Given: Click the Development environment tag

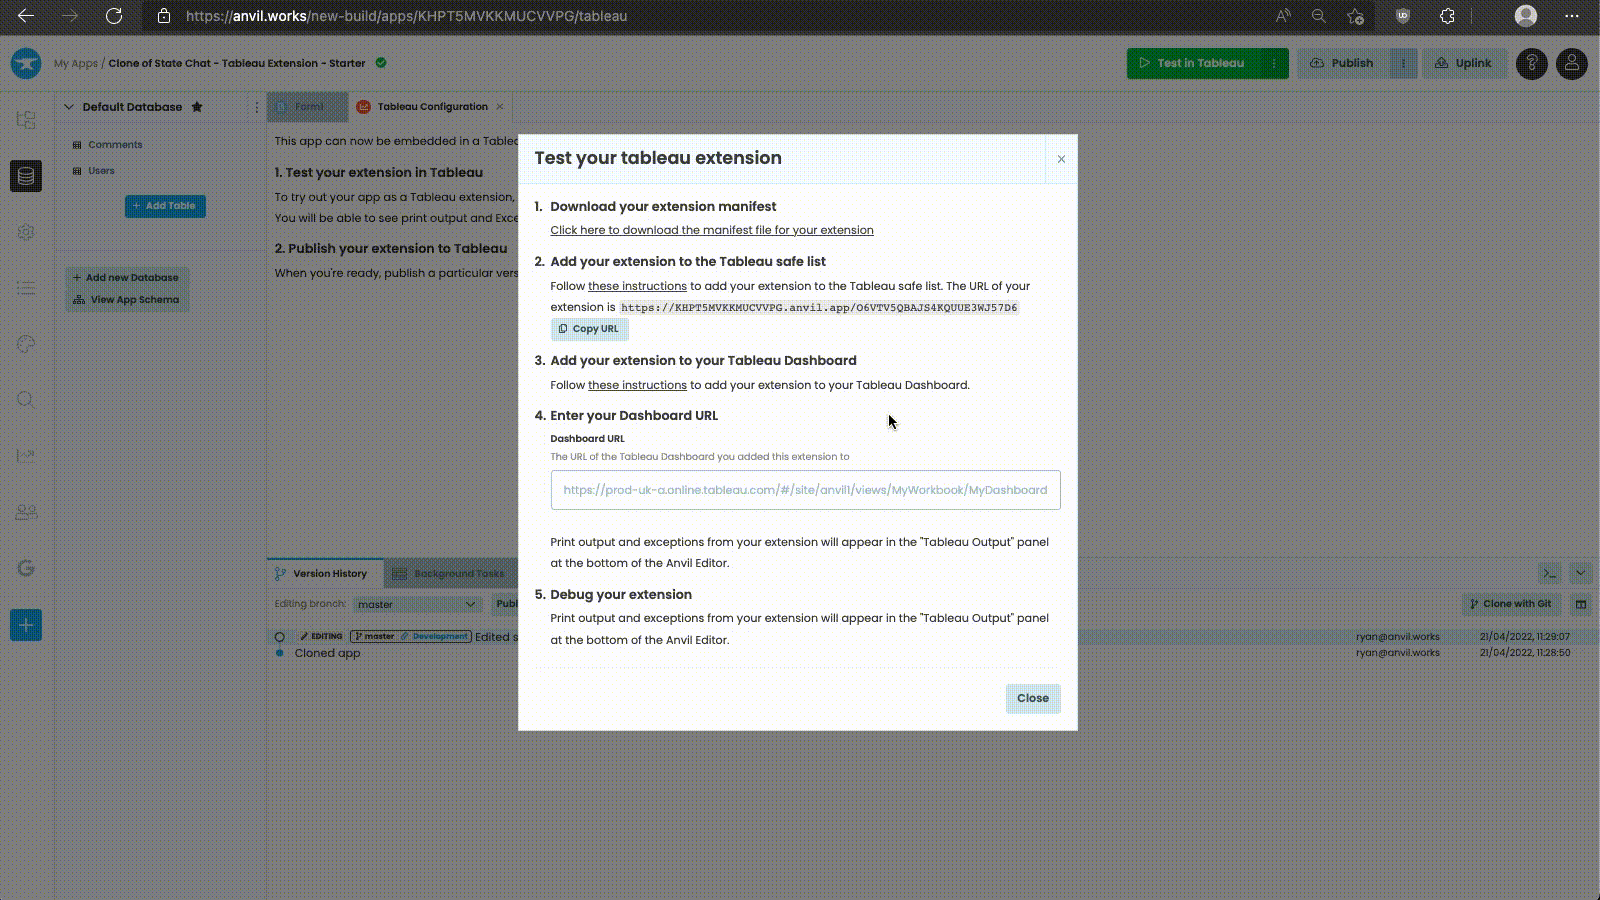Looking at the screenshot, I should (435, 636).
